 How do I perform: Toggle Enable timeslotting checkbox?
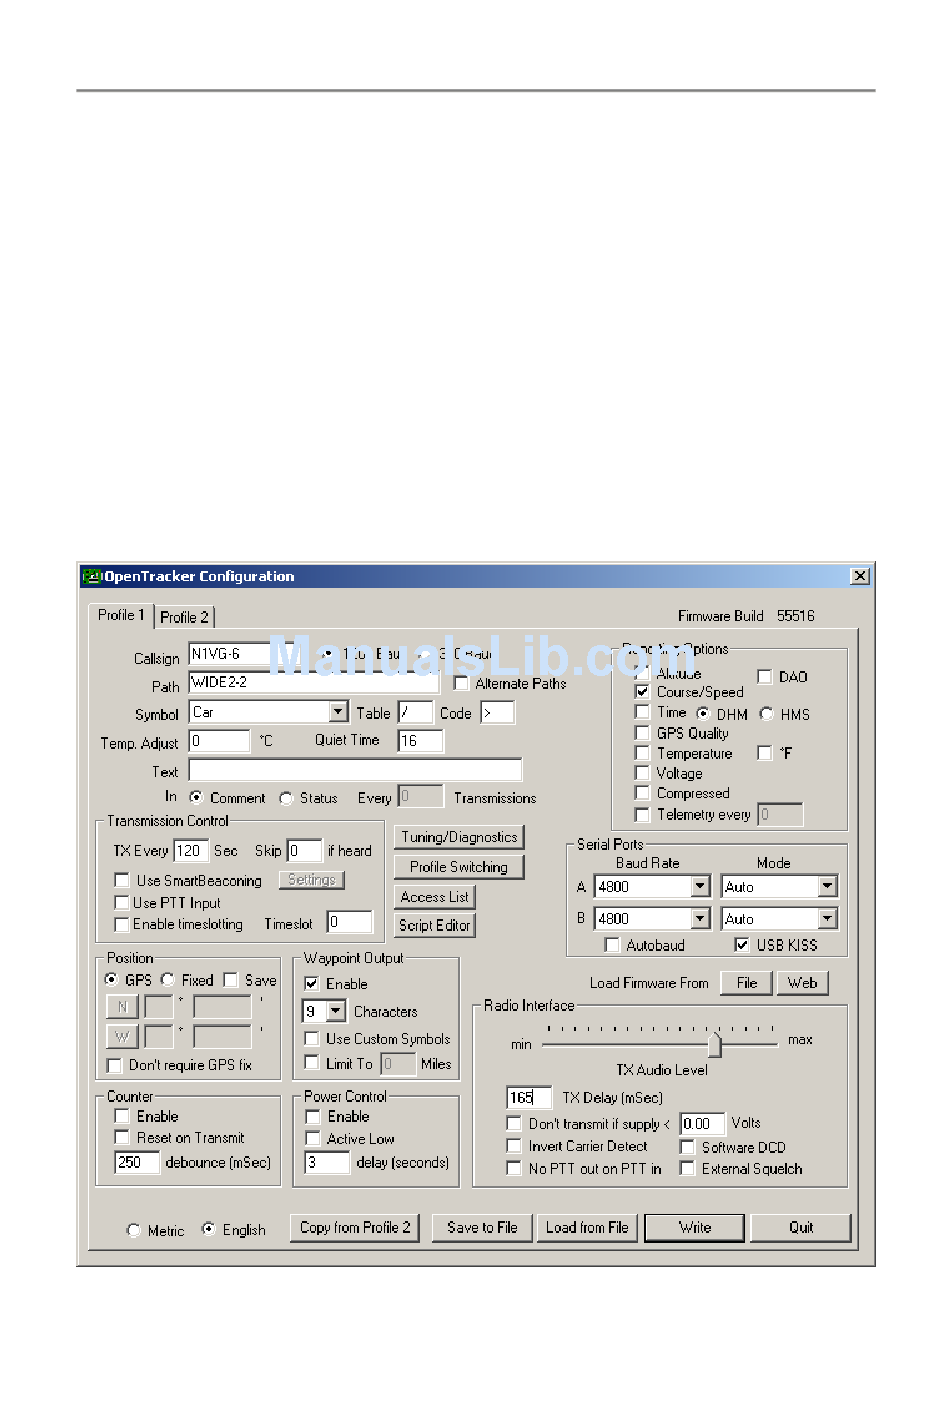point(122,924)
